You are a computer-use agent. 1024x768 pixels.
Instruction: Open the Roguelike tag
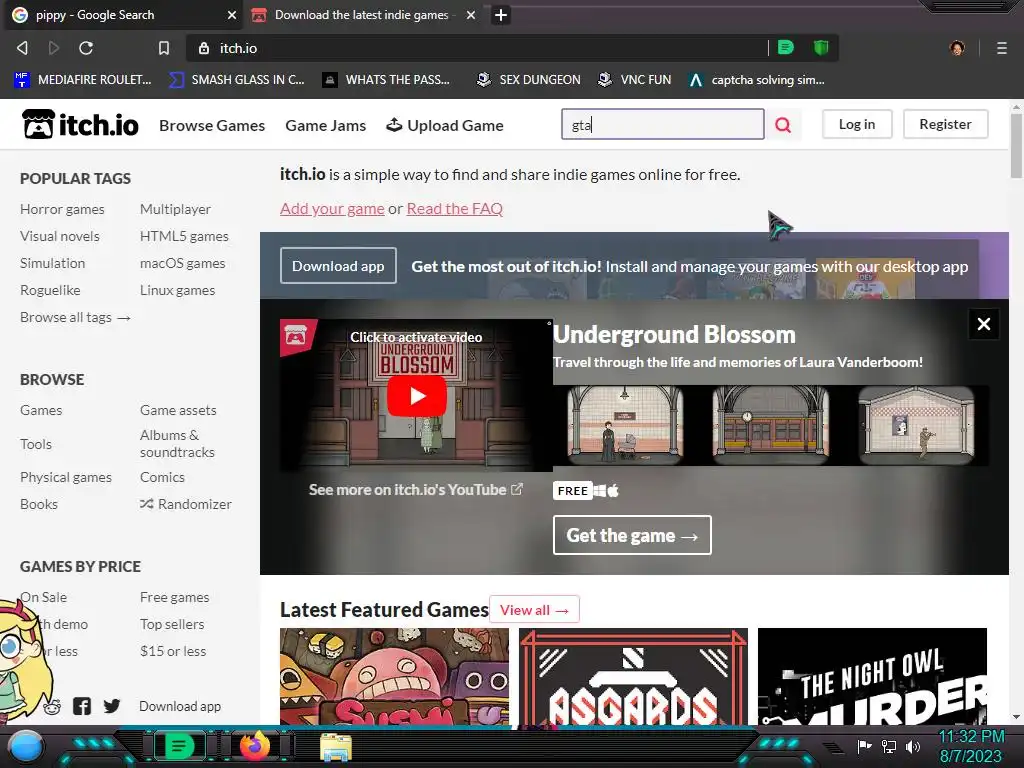coord(50,290)
